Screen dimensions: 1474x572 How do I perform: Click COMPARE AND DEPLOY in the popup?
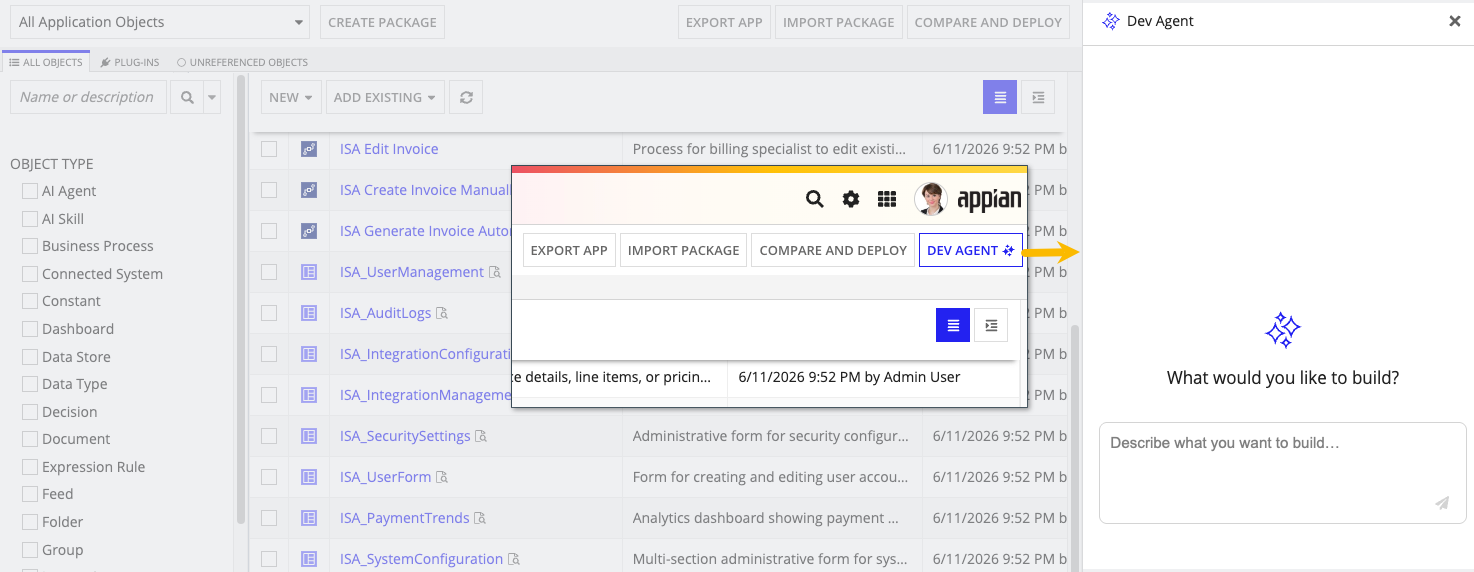[833, 250]
